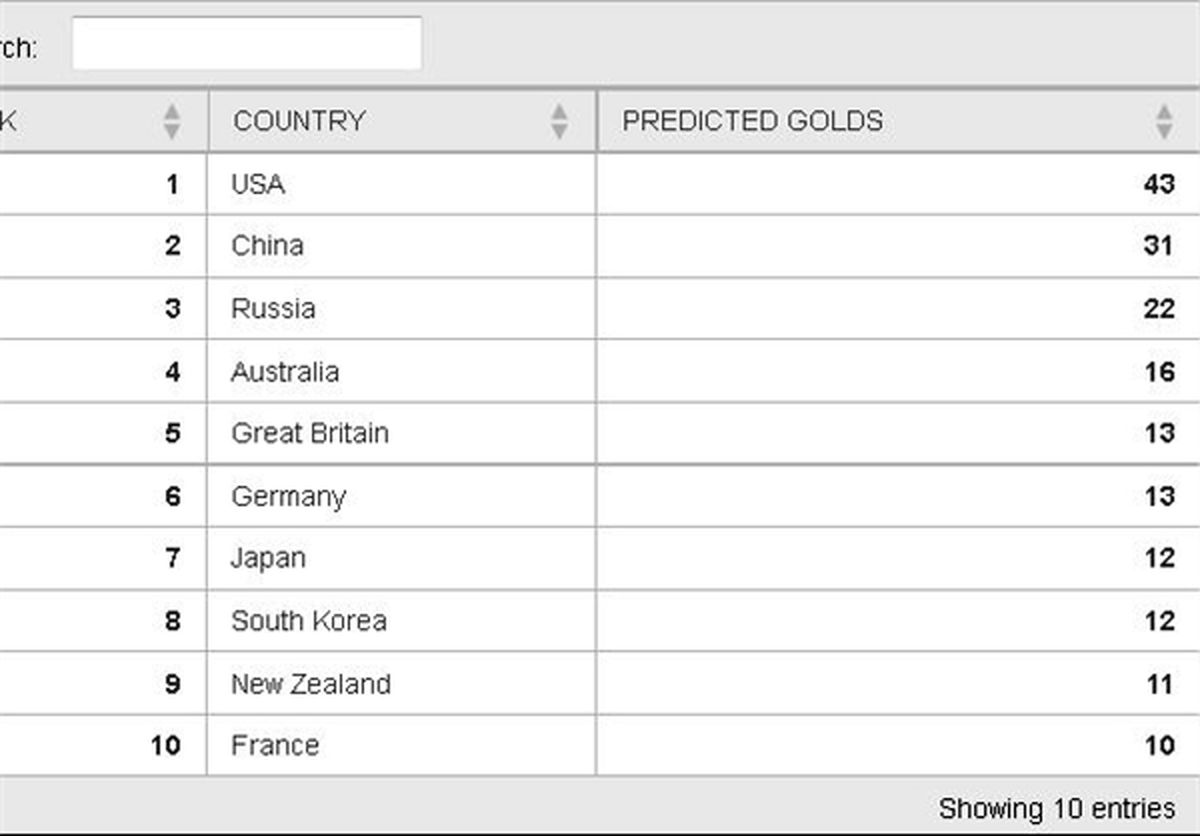Screen dimensions: 1200x836
Task: Click China's predicted golds value 31
Action: pos(1158,246)
